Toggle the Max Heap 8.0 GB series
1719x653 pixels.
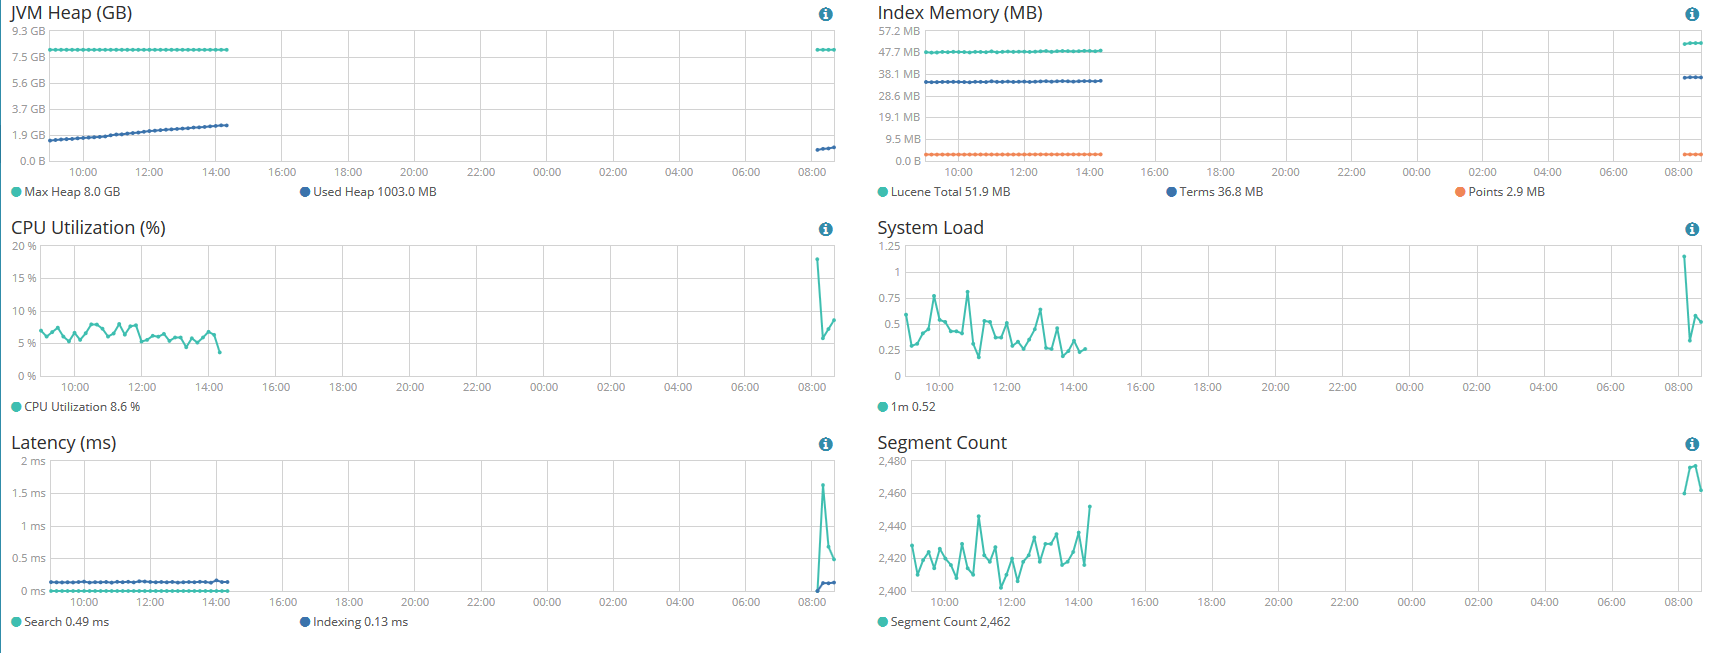(66, 192)
